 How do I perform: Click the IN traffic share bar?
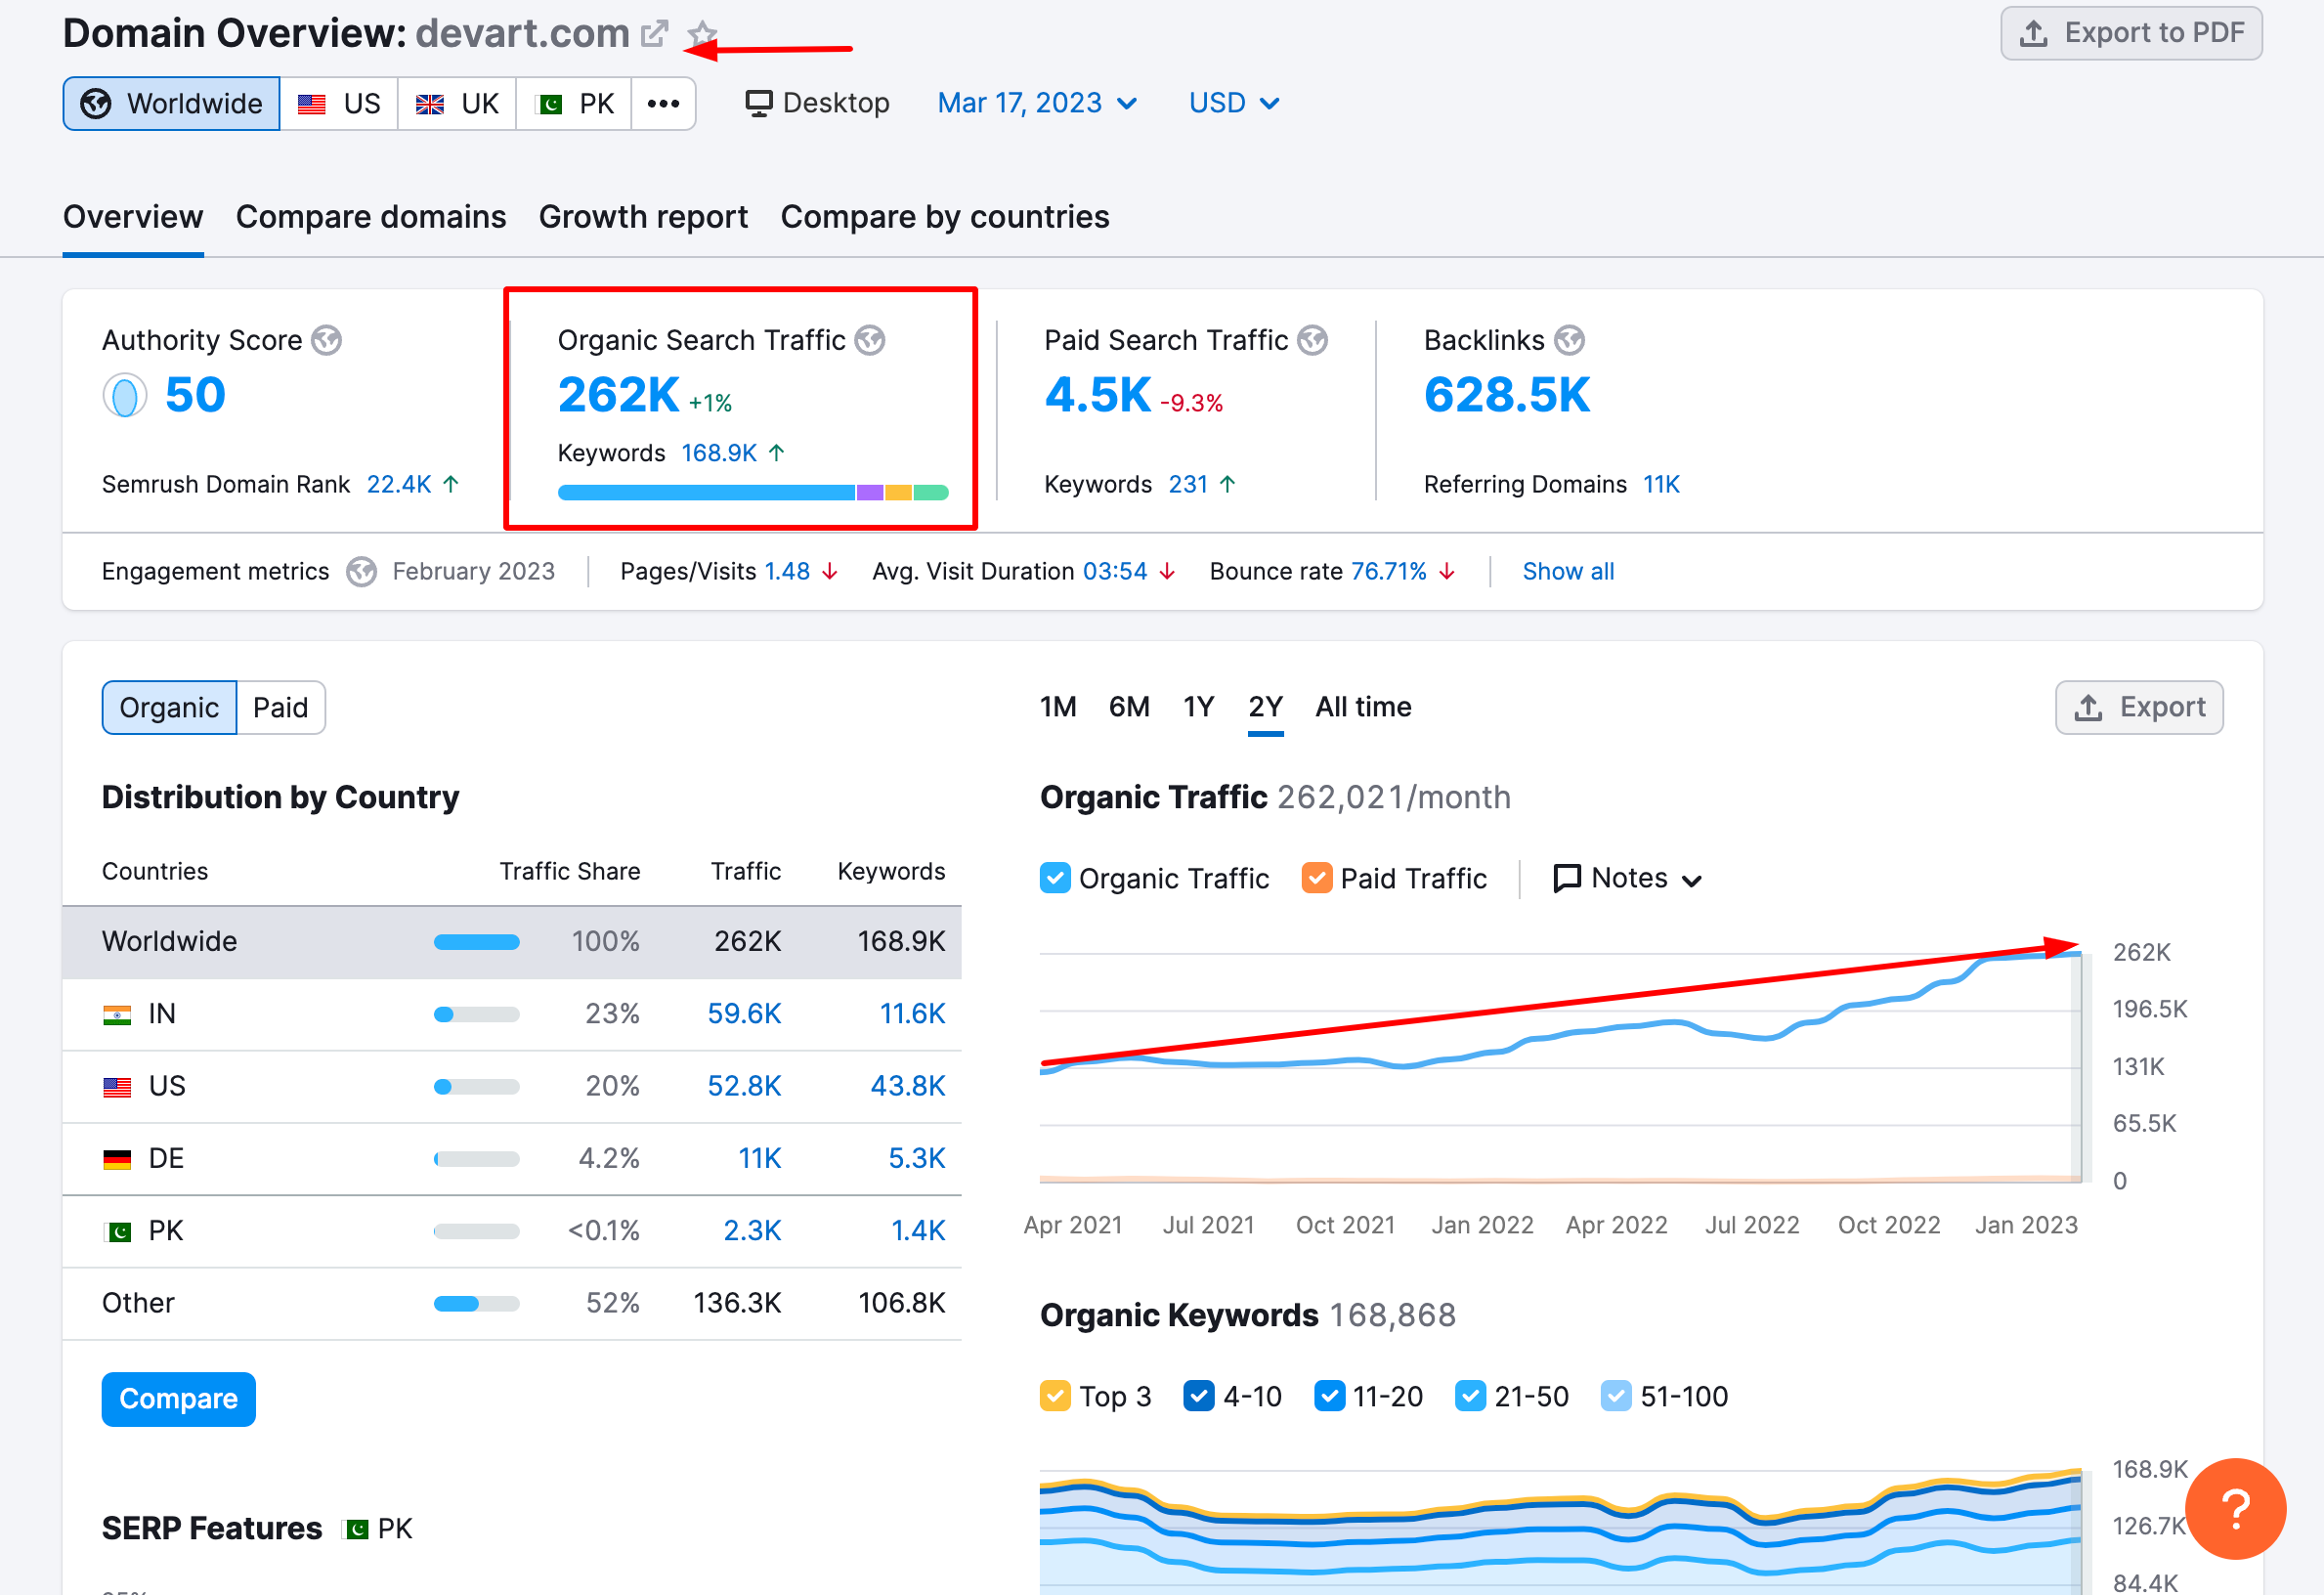476,1015
